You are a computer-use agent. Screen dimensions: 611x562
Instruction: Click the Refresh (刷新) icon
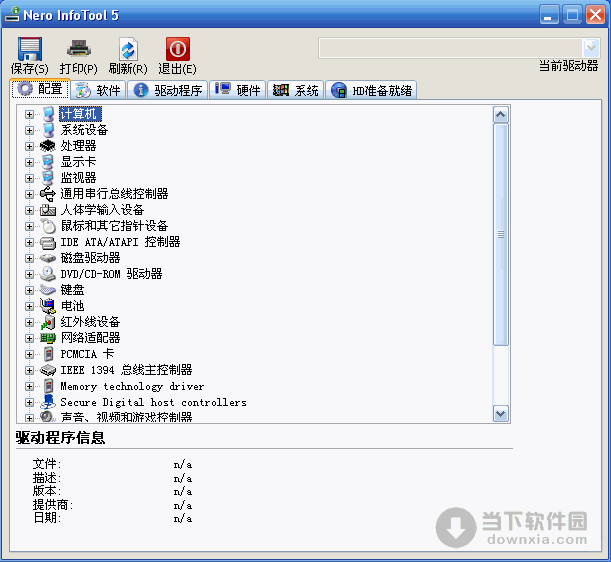pyautogui.click(x=128, y=49)
